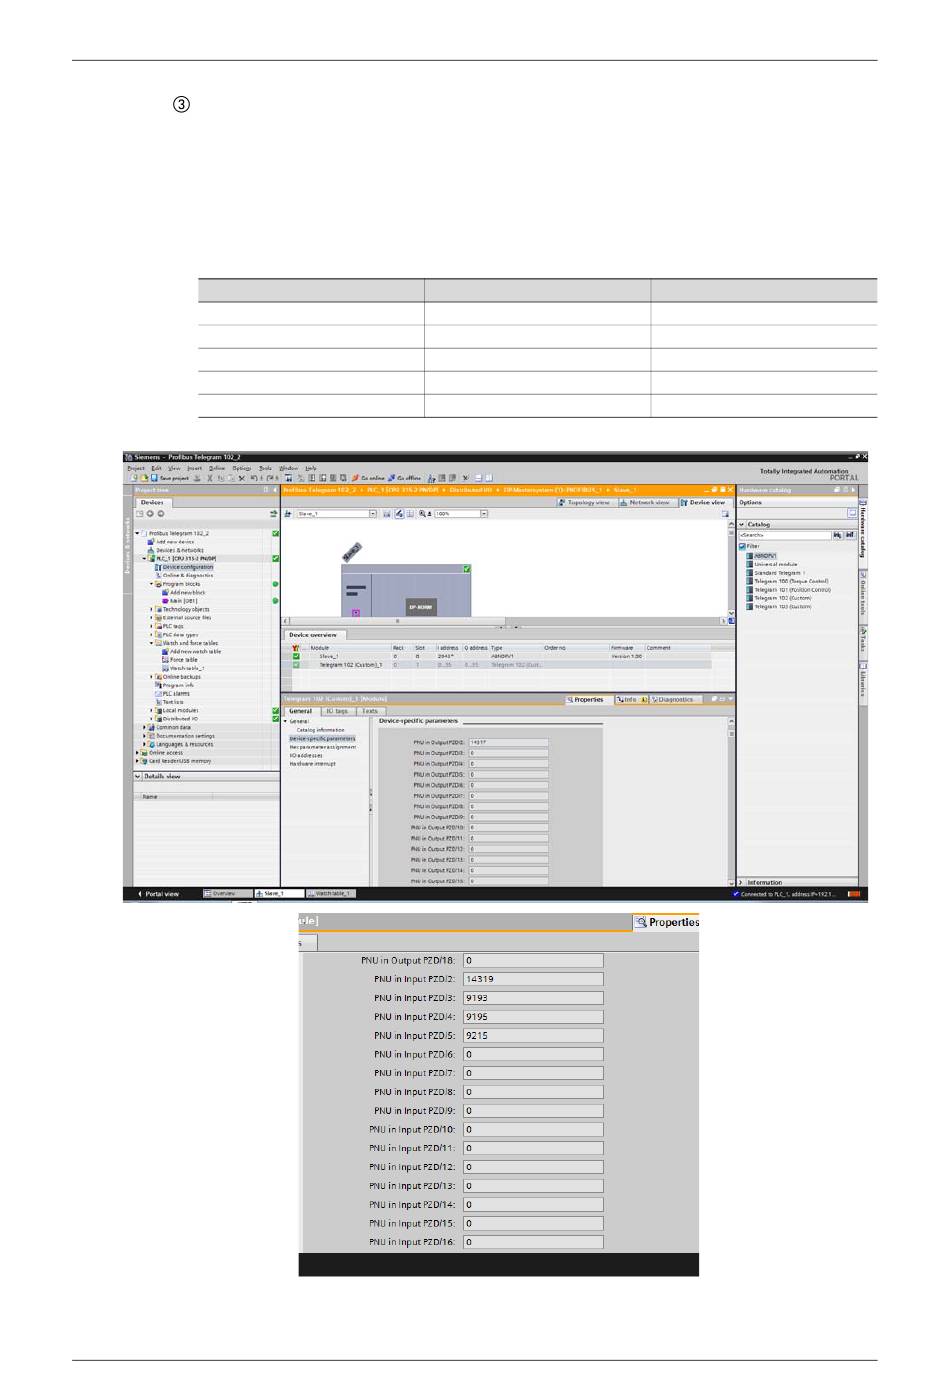Viewport: 950px width, 1388px height.
Task: Collapse the Program blocks folder
Action: pos(152,584)
